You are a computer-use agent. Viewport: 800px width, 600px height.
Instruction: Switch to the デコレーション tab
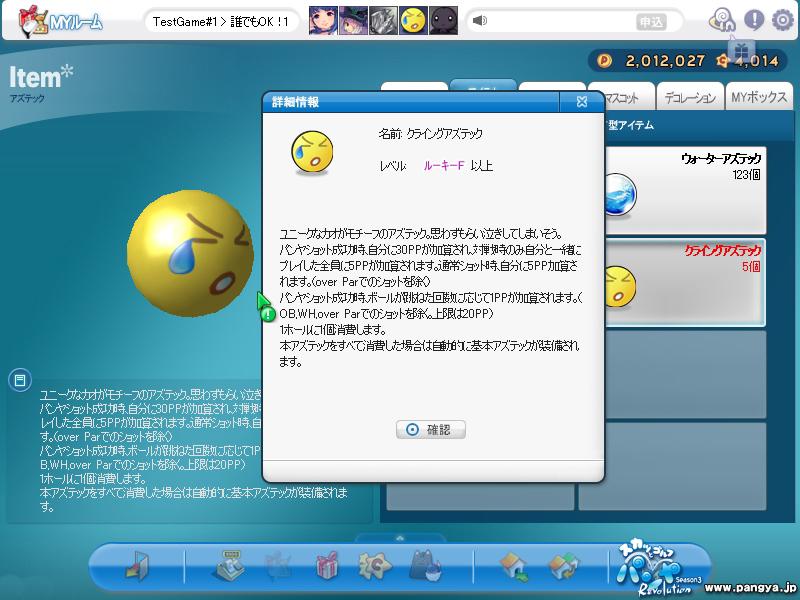(690, 97)
